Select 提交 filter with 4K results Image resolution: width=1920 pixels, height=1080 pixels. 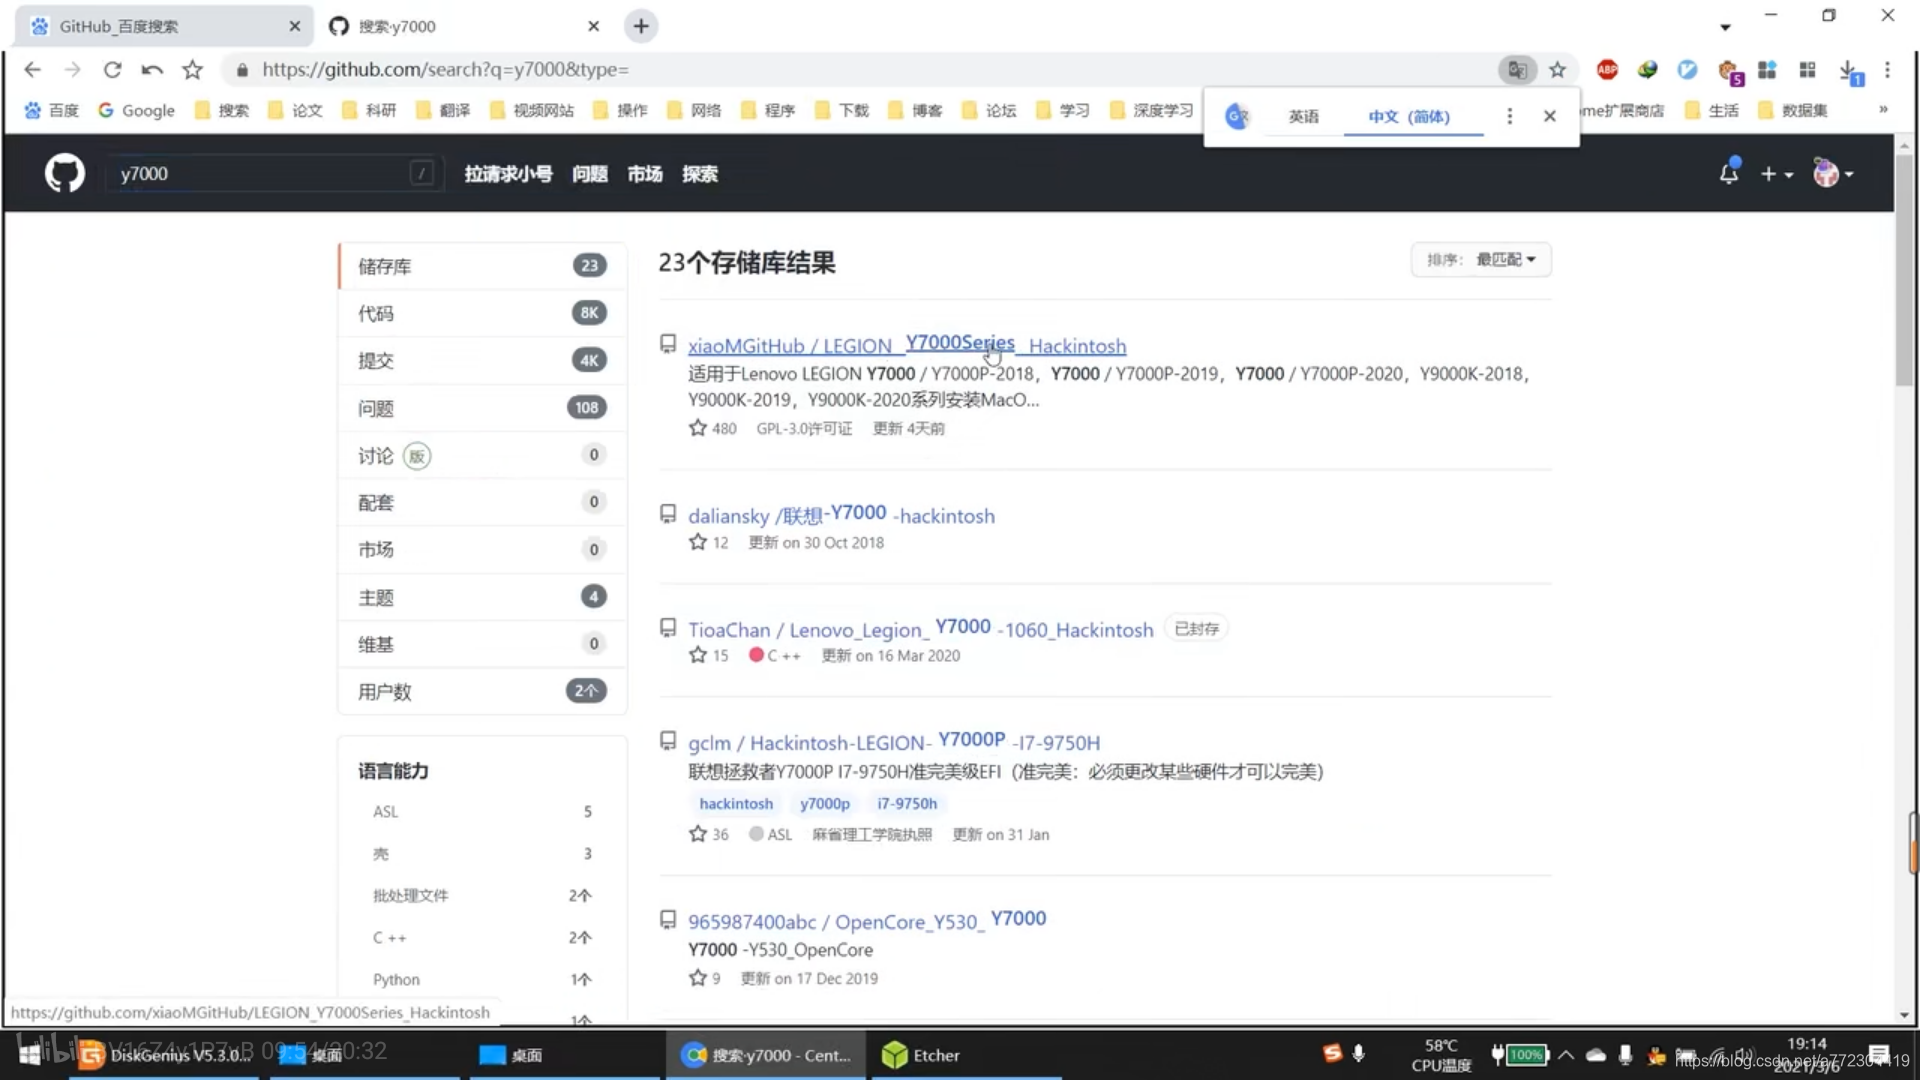coord(483,360)
